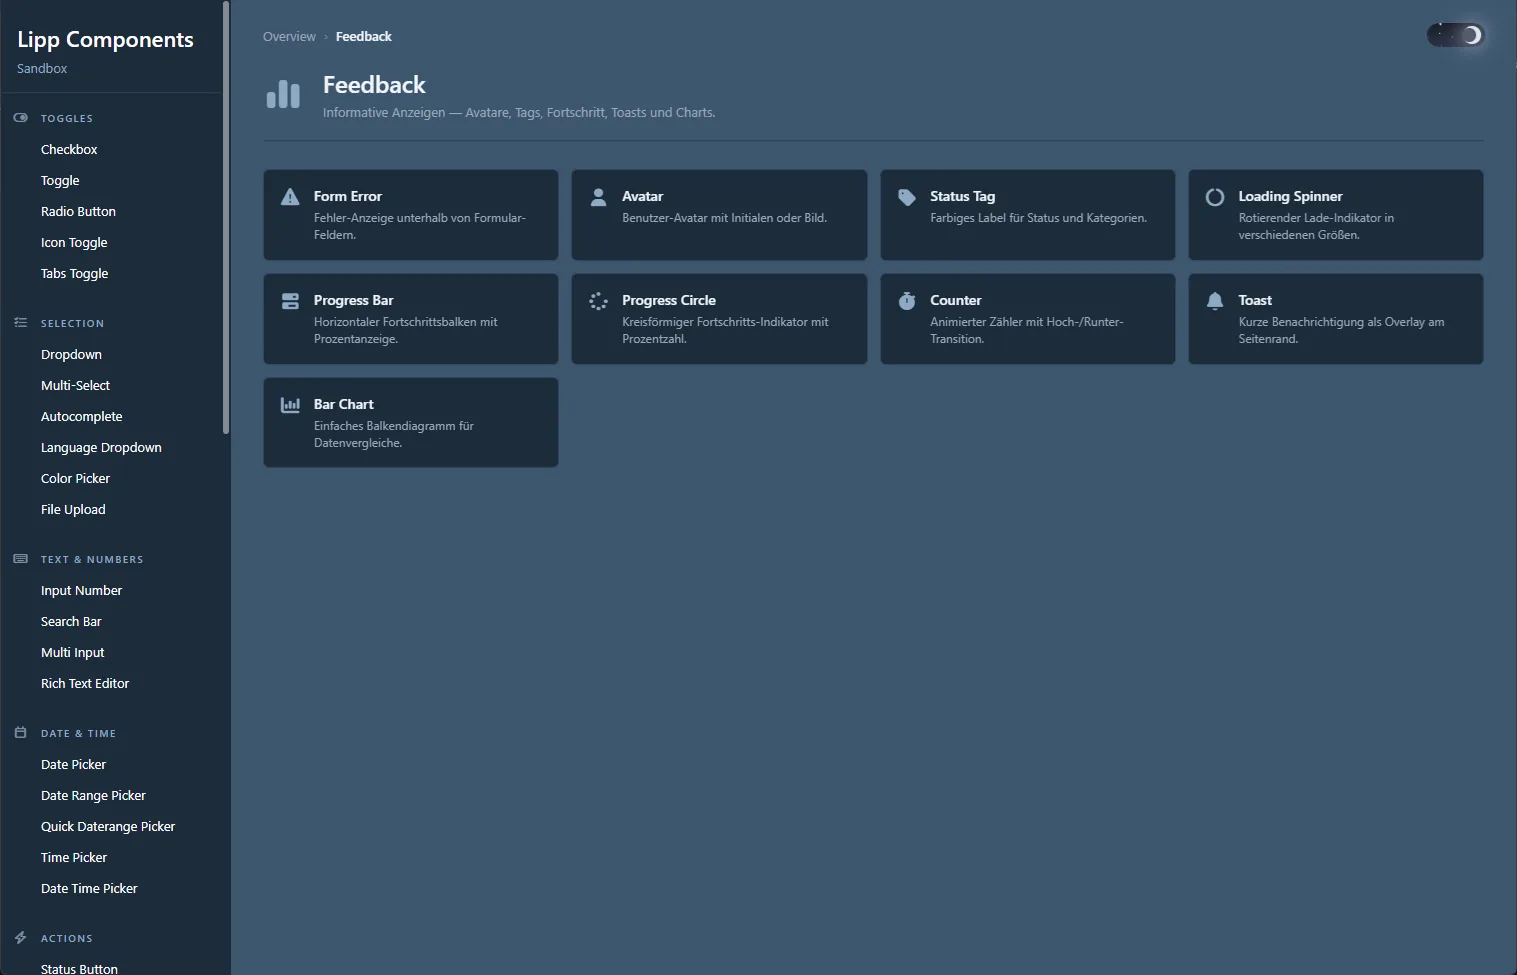Open the Progress Circle card title
Viewport: 1517px width, 975px height.
pos(669,300)
